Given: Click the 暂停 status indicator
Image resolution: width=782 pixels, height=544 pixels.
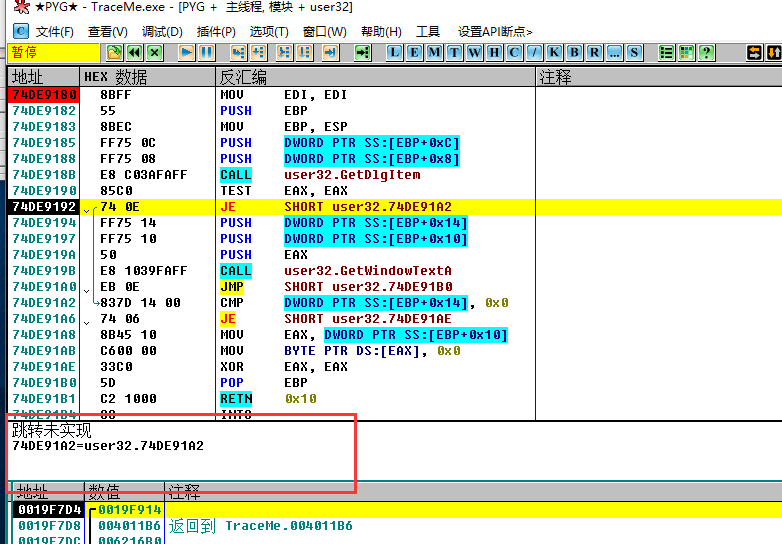Looking at the screenshot, I should point(53,52).
